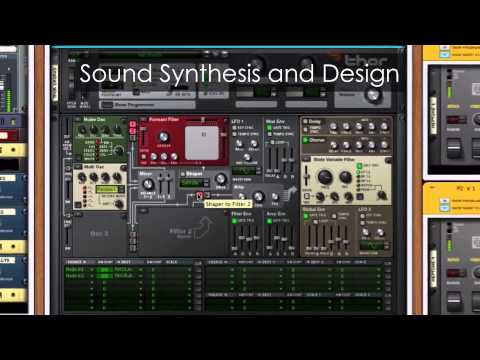Toggle the red Shaper to Filter 2 routing button

pos(200,195)
